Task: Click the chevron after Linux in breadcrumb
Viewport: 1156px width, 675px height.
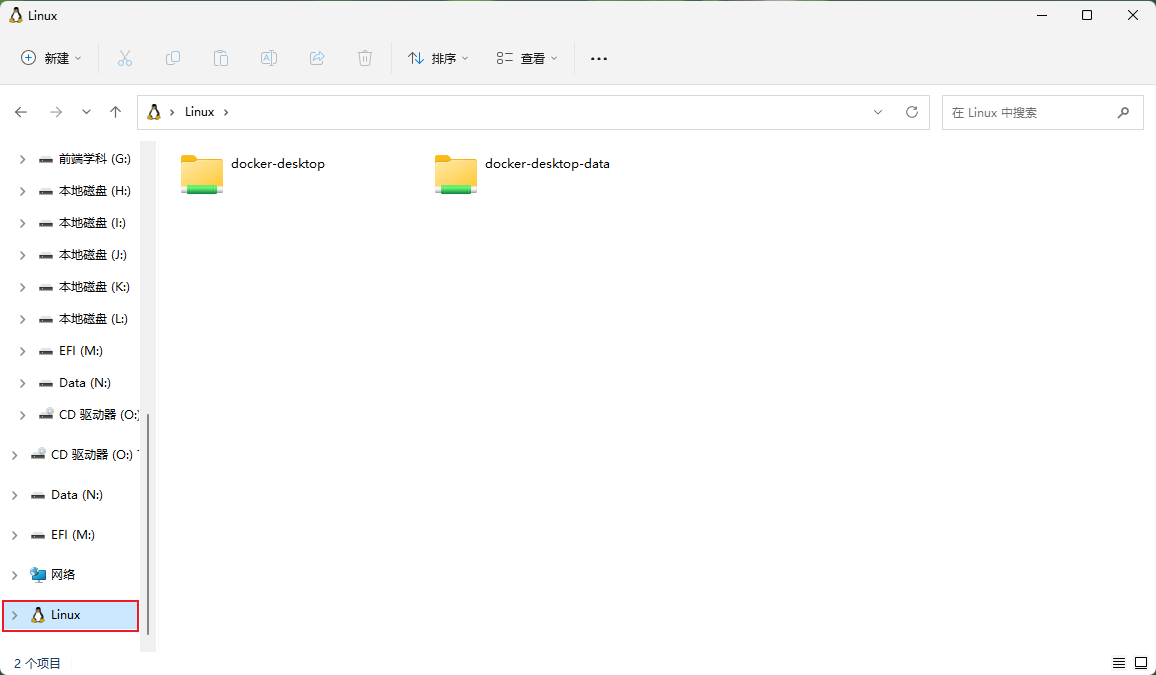Action: (226, 112)
